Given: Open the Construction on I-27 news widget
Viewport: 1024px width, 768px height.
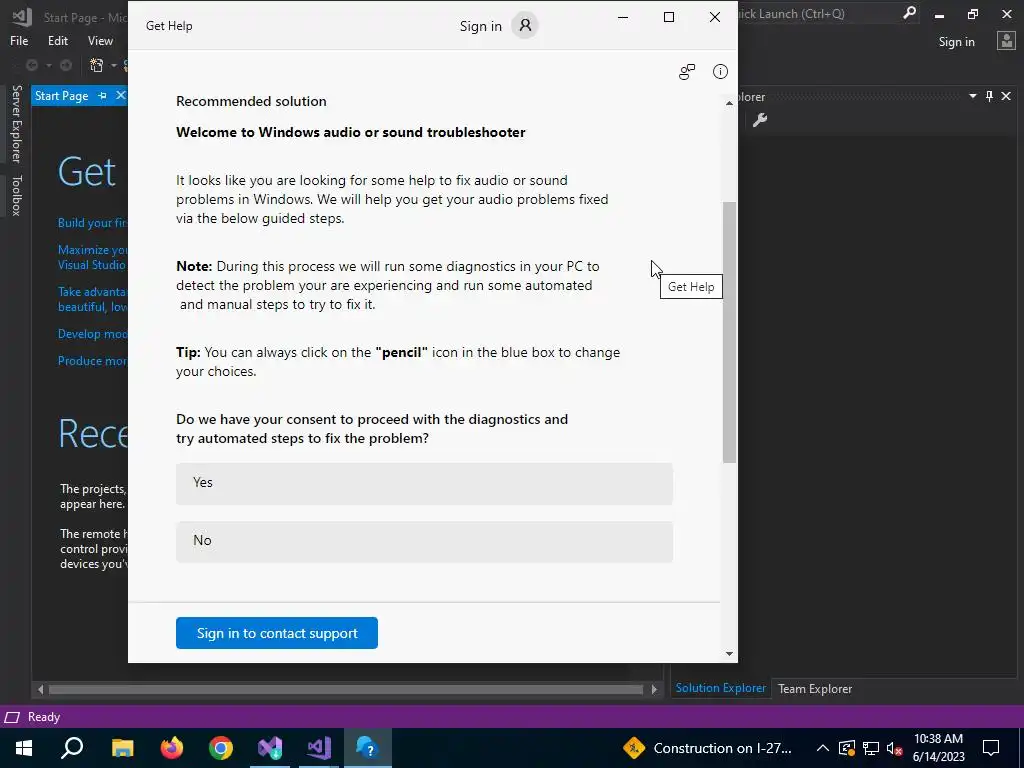Looking at the screenshot, I should click(x=707, y=748).
